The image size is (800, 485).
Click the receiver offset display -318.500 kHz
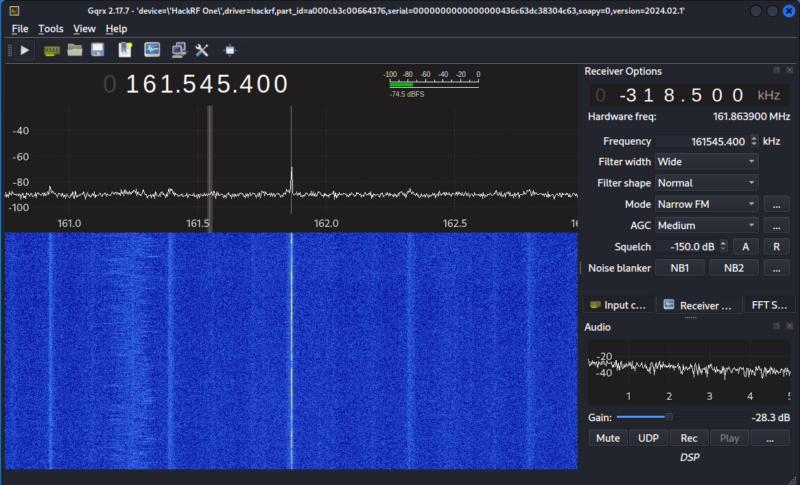tap(689, 95)
